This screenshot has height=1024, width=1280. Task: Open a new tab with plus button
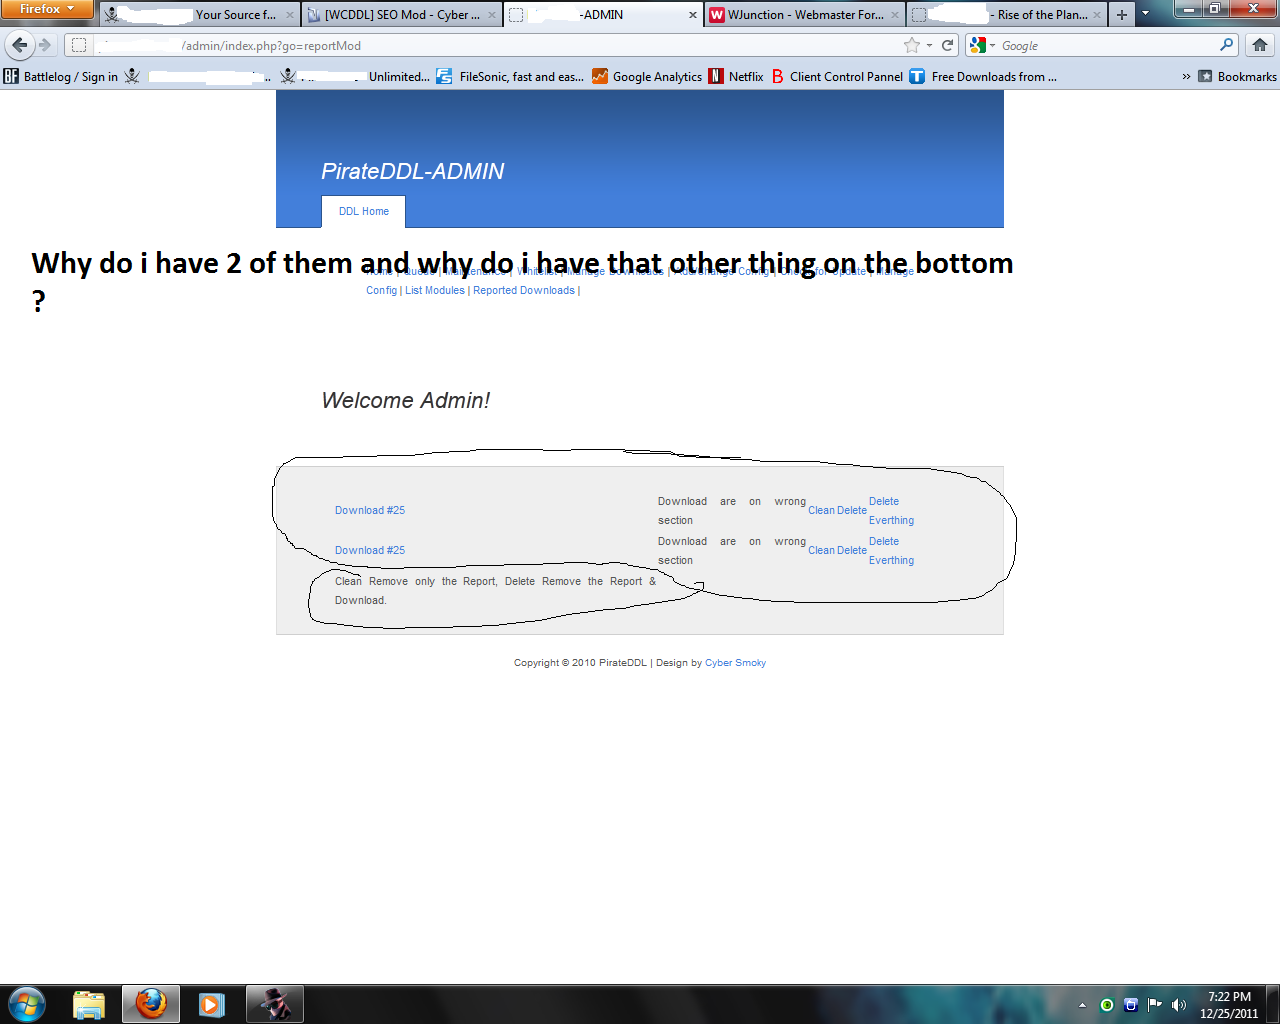click(x=1122, y=15)
